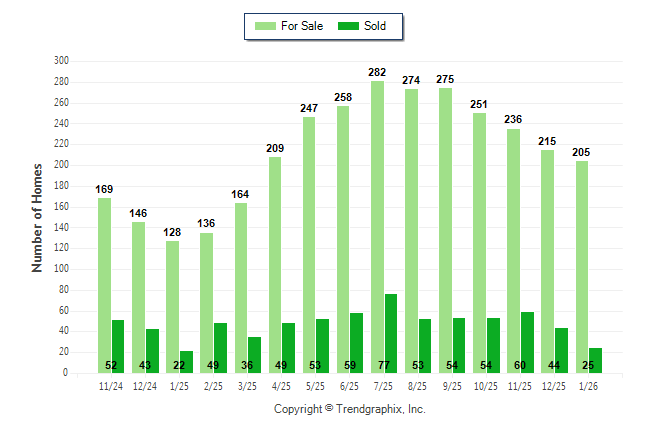Toggle the Sold legend label

(x=375, y=26)
